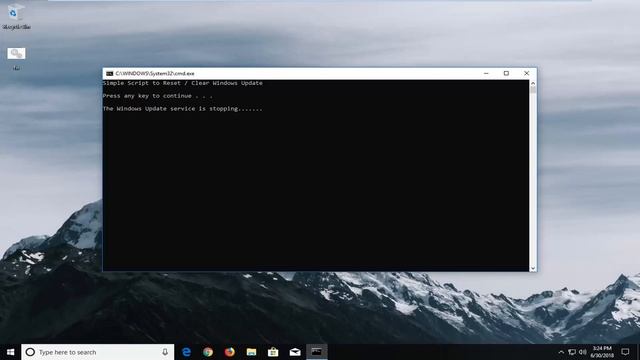Select the Command Prompt taskbar button
The width and height of the screenshot is (640, 360).
317,352
